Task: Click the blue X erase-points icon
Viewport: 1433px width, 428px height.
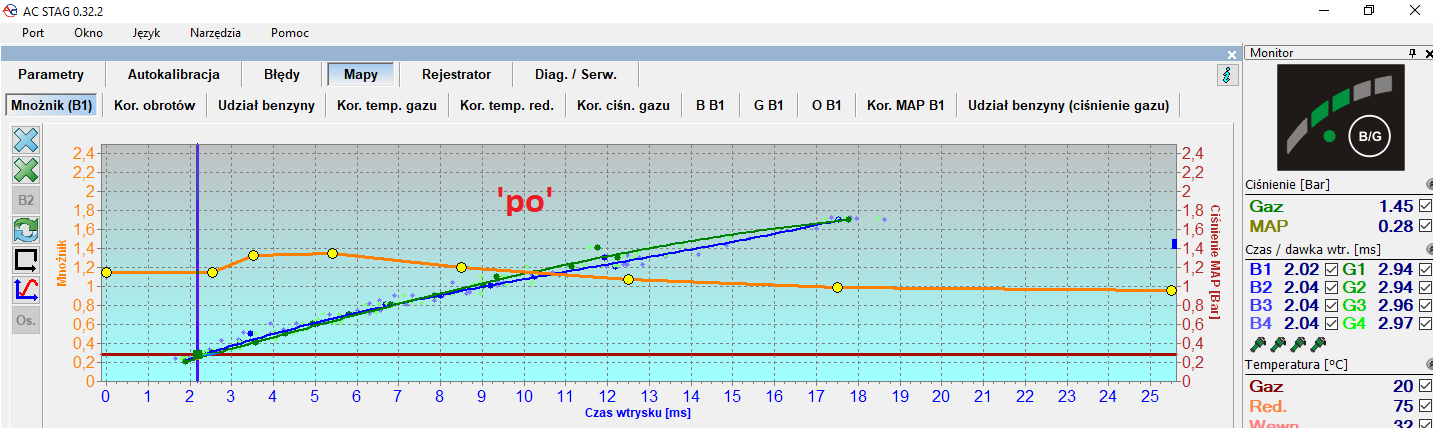Action: [25, 140]
